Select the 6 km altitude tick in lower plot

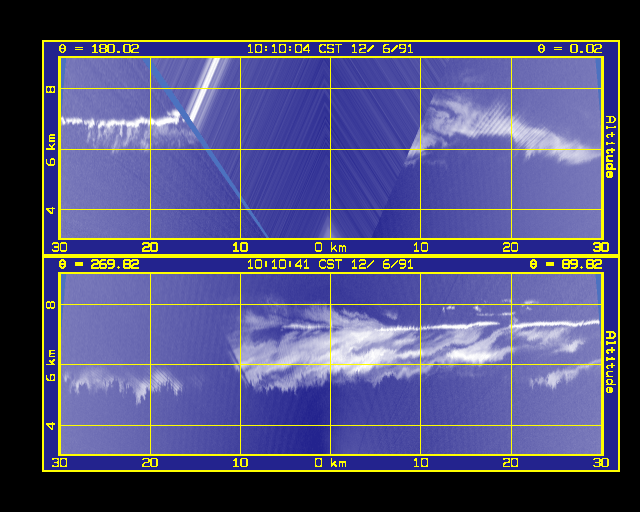tap(51, 365)
